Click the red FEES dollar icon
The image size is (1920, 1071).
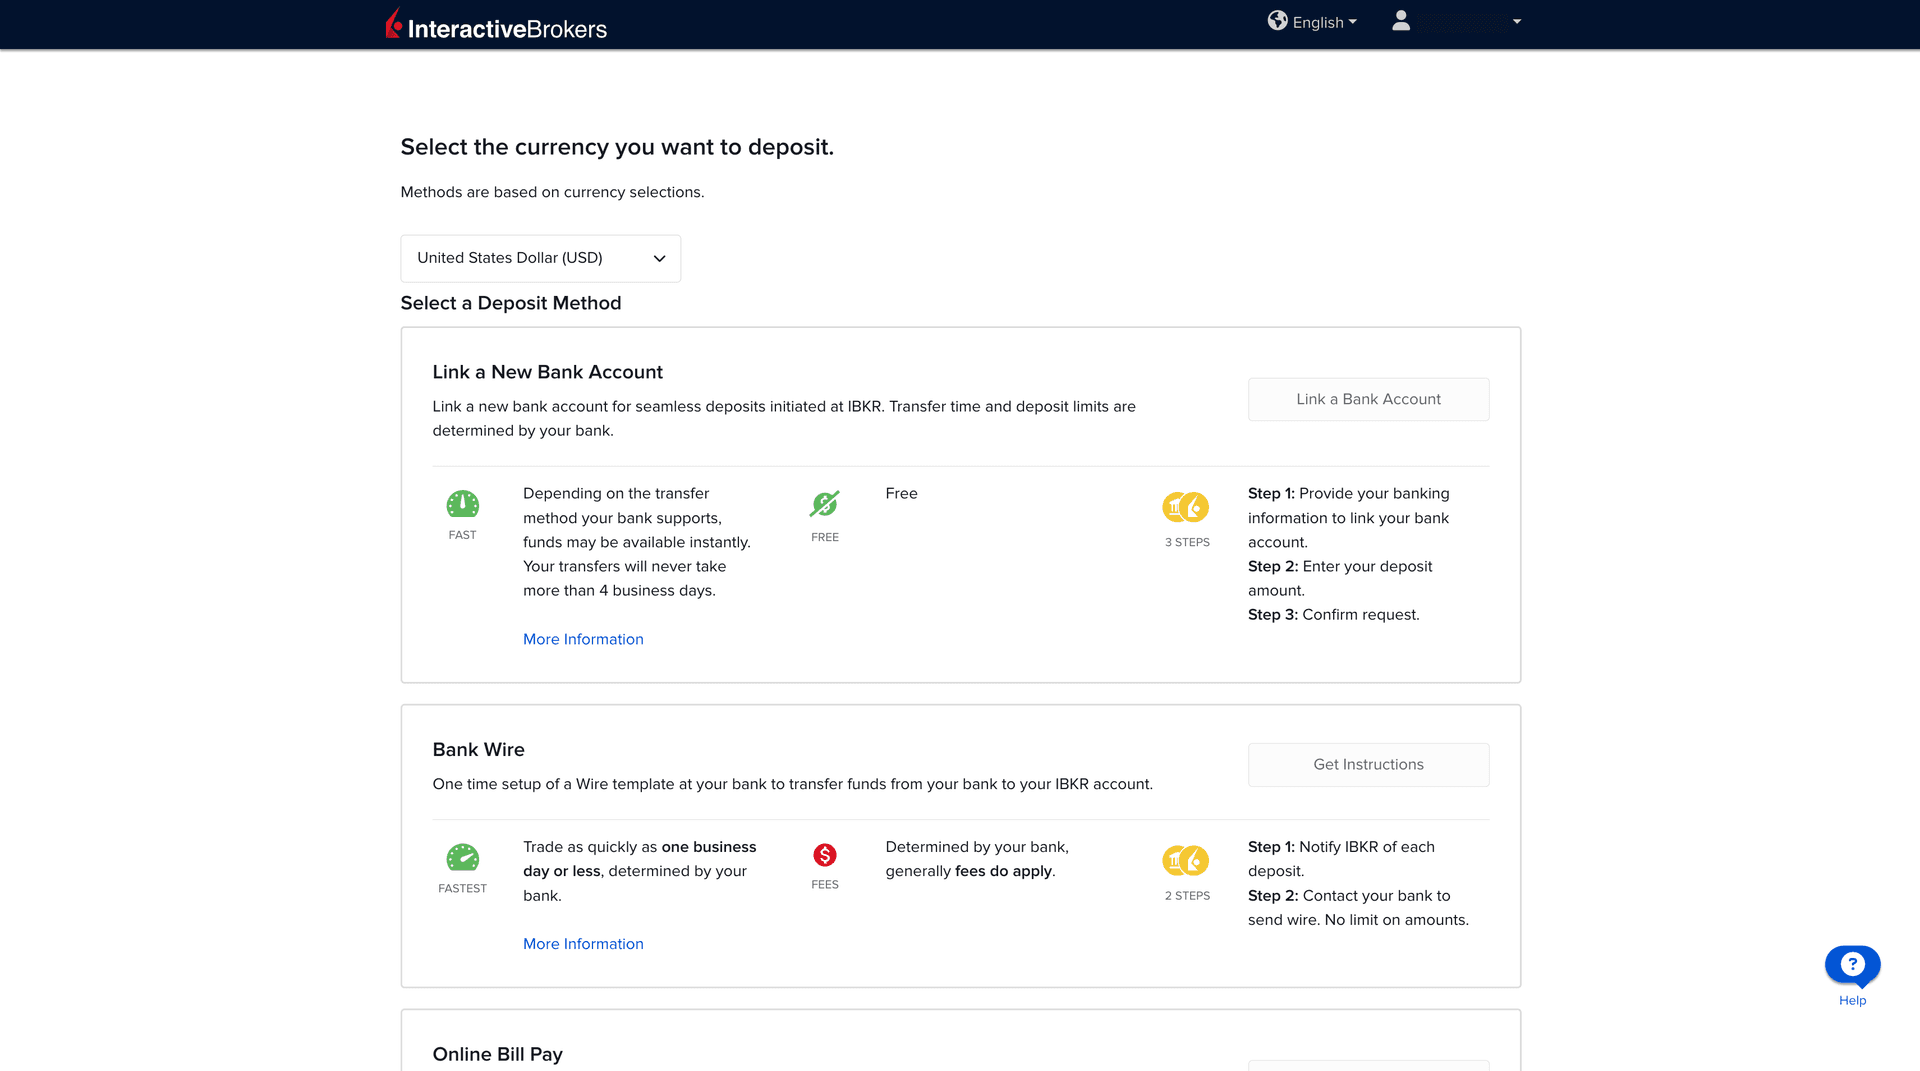(x=825, y=855)
